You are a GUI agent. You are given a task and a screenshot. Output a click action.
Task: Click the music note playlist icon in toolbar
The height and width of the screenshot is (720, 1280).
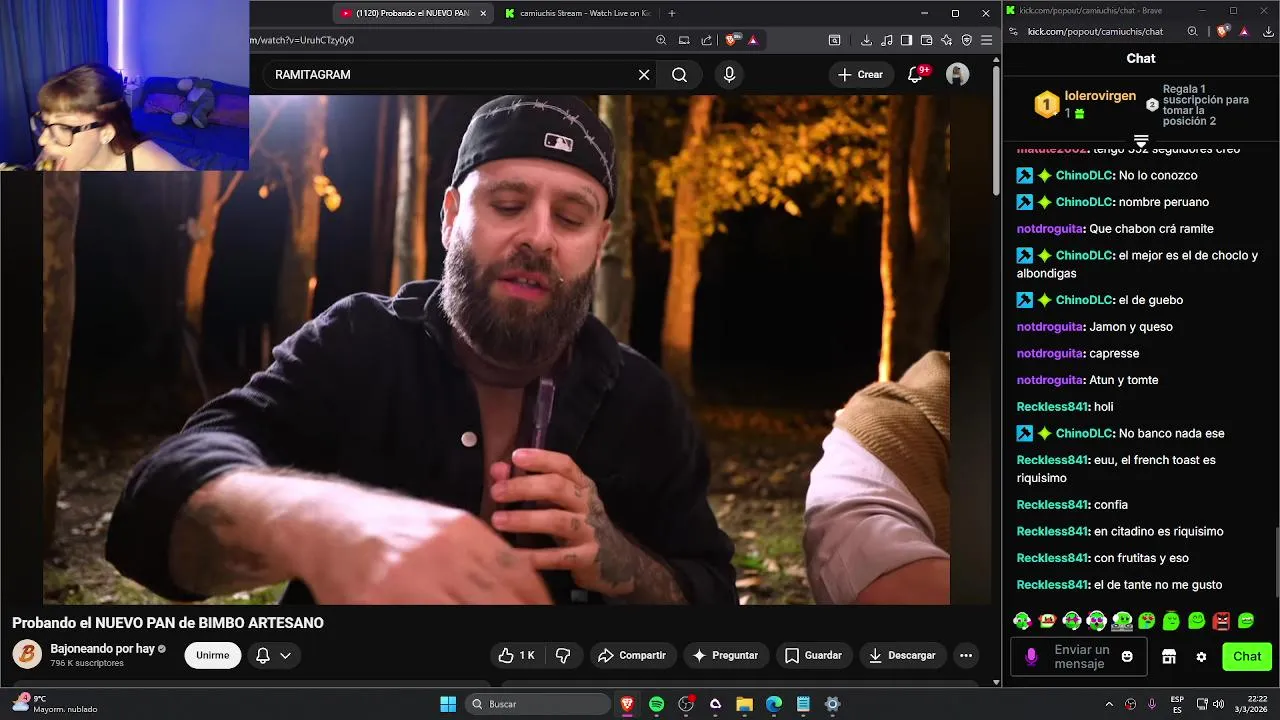(x=886, y=40)
